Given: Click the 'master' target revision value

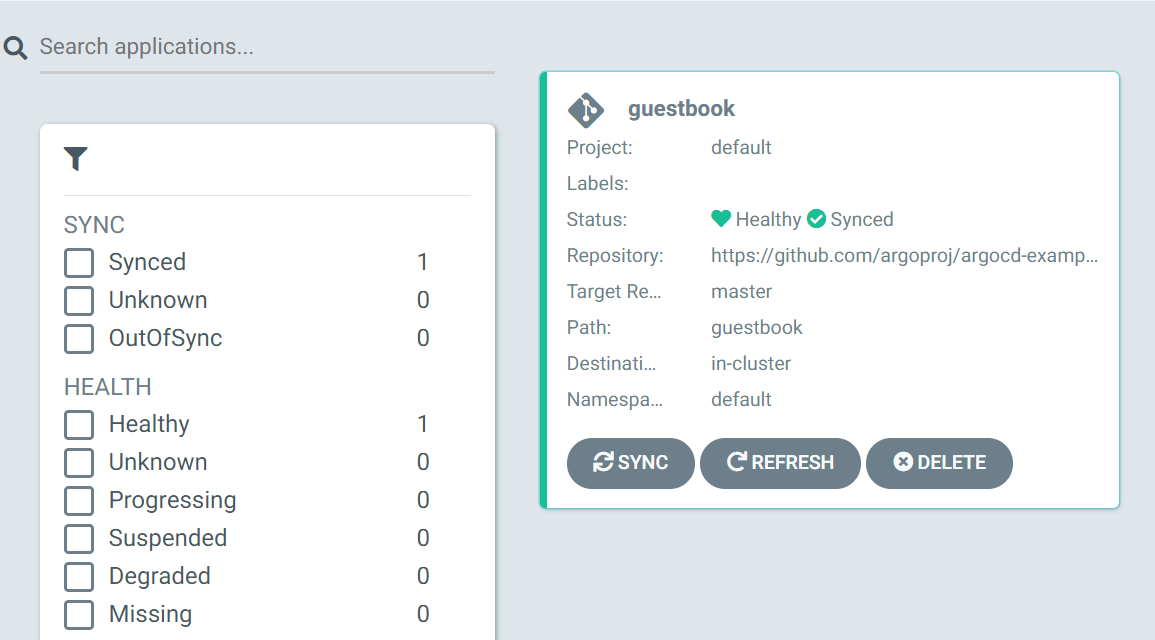Looking at the screenshot, I should pos(741,292).
